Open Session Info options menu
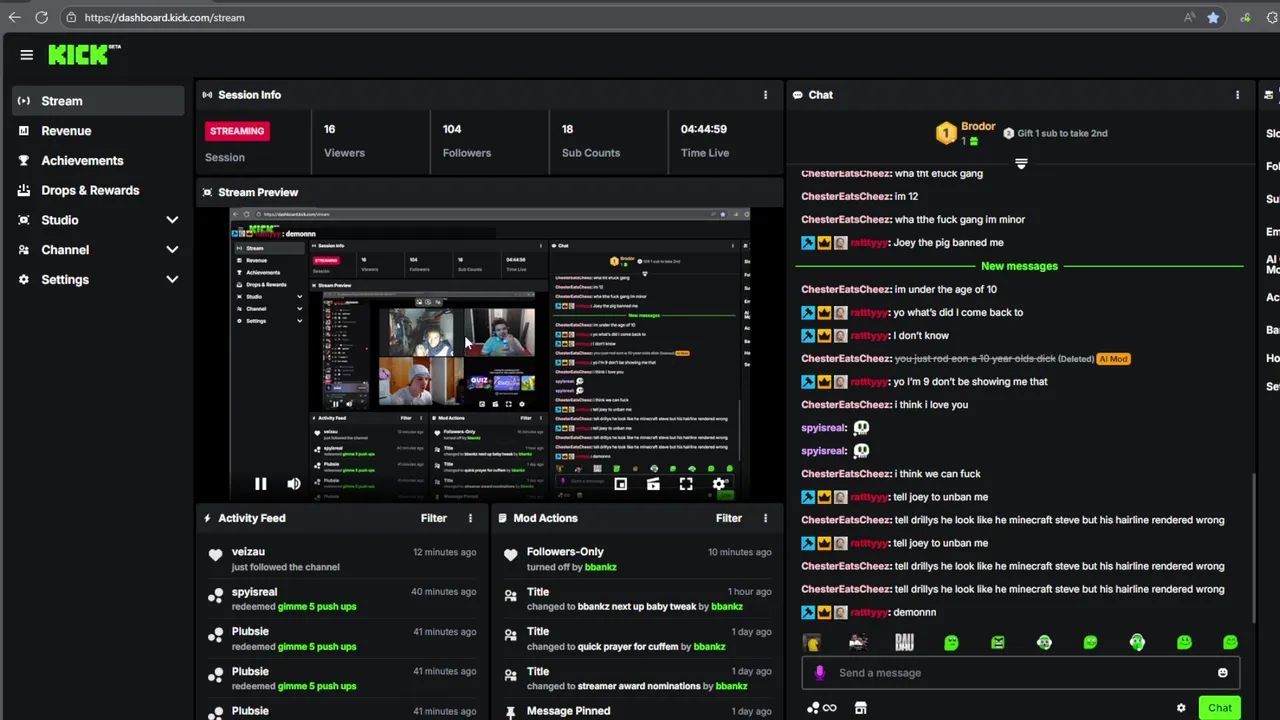 pyautogui.click(x=766, y=95)
